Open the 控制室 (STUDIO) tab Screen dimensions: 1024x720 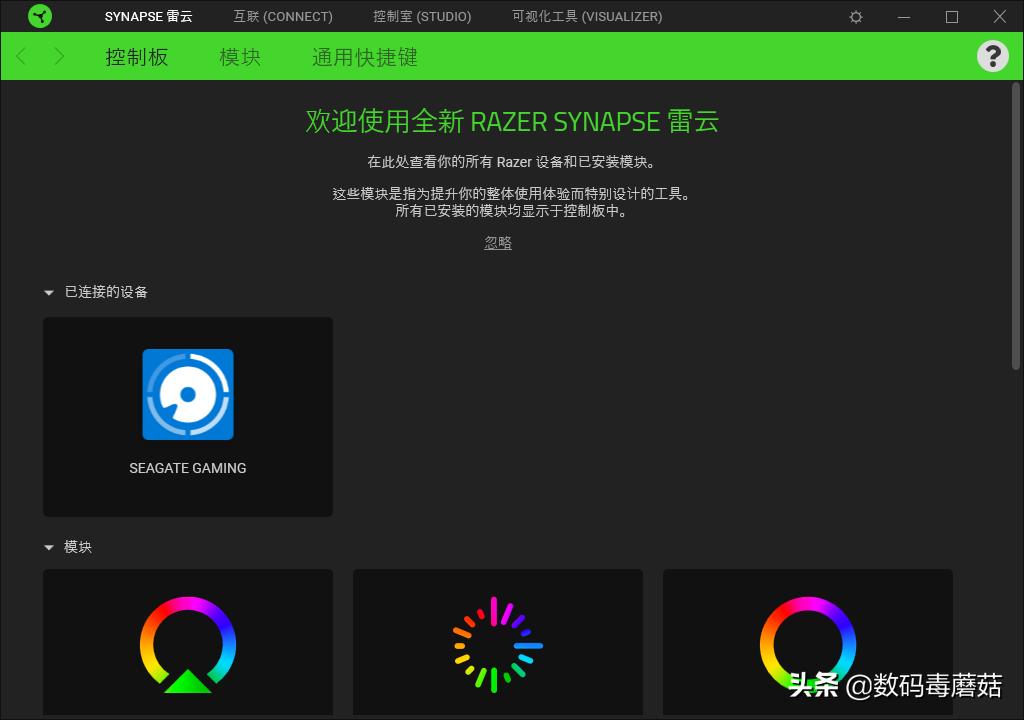click(x=421, y=16)
